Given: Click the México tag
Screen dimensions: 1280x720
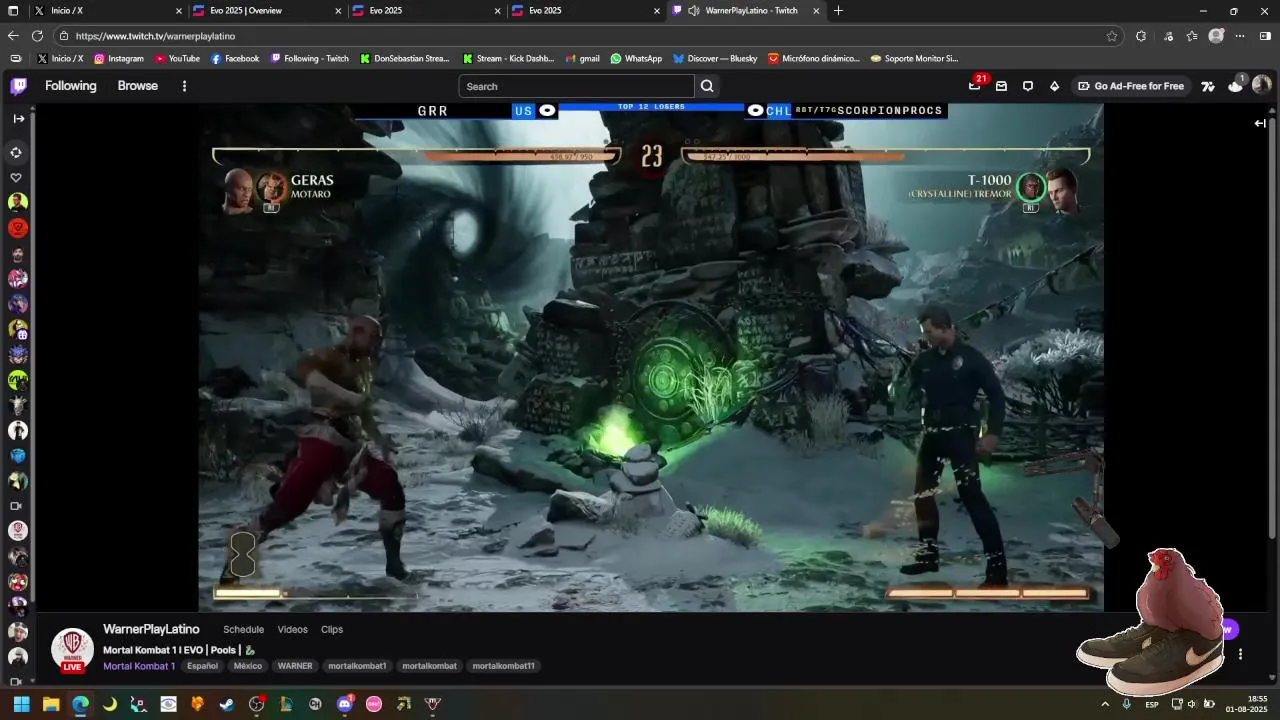Looking at the screenshot, I should point(248,666).
